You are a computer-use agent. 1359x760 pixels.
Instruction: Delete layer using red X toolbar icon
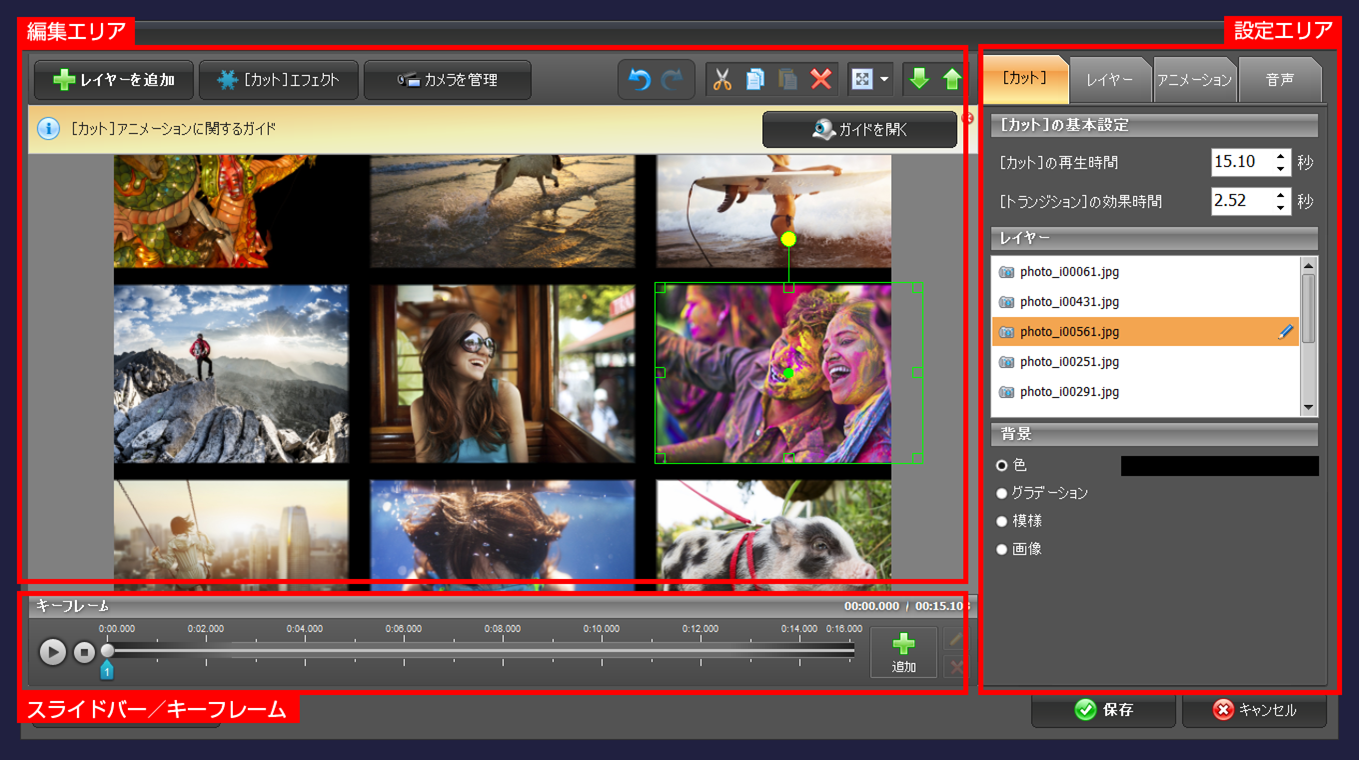[x=821, y=80]
